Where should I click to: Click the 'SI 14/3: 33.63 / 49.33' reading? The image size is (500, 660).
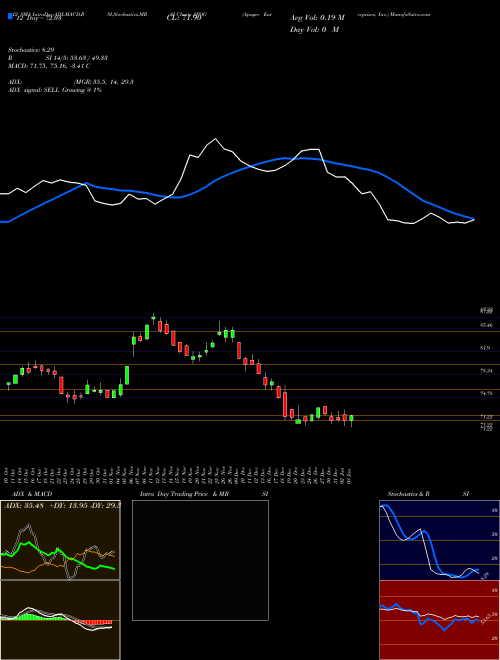(x=77, y=58)
